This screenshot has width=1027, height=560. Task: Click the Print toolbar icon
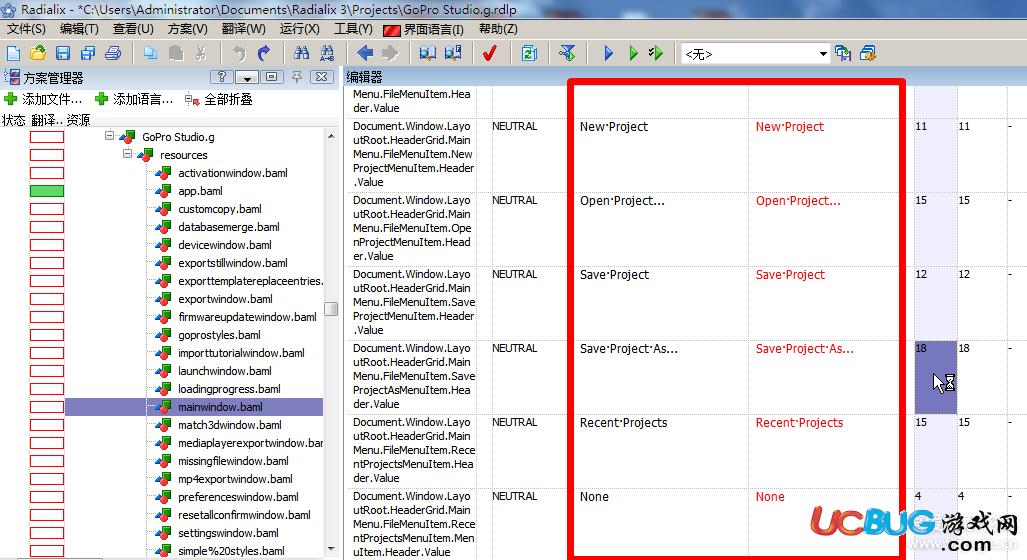(113, 54)
